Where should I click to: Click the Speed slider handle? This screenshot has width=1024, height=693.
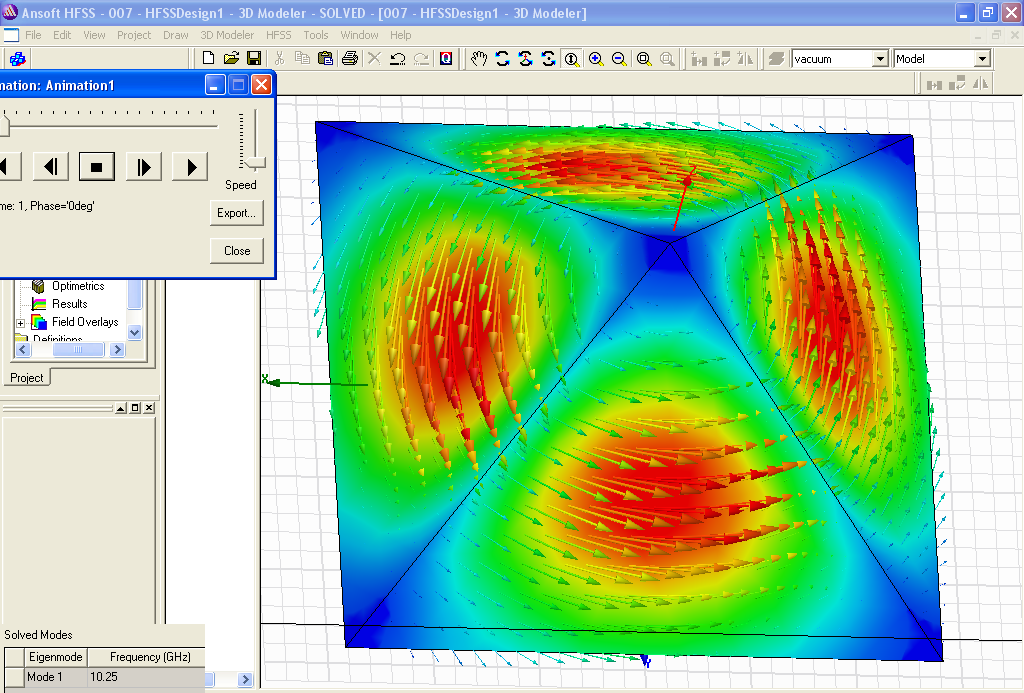254,163
